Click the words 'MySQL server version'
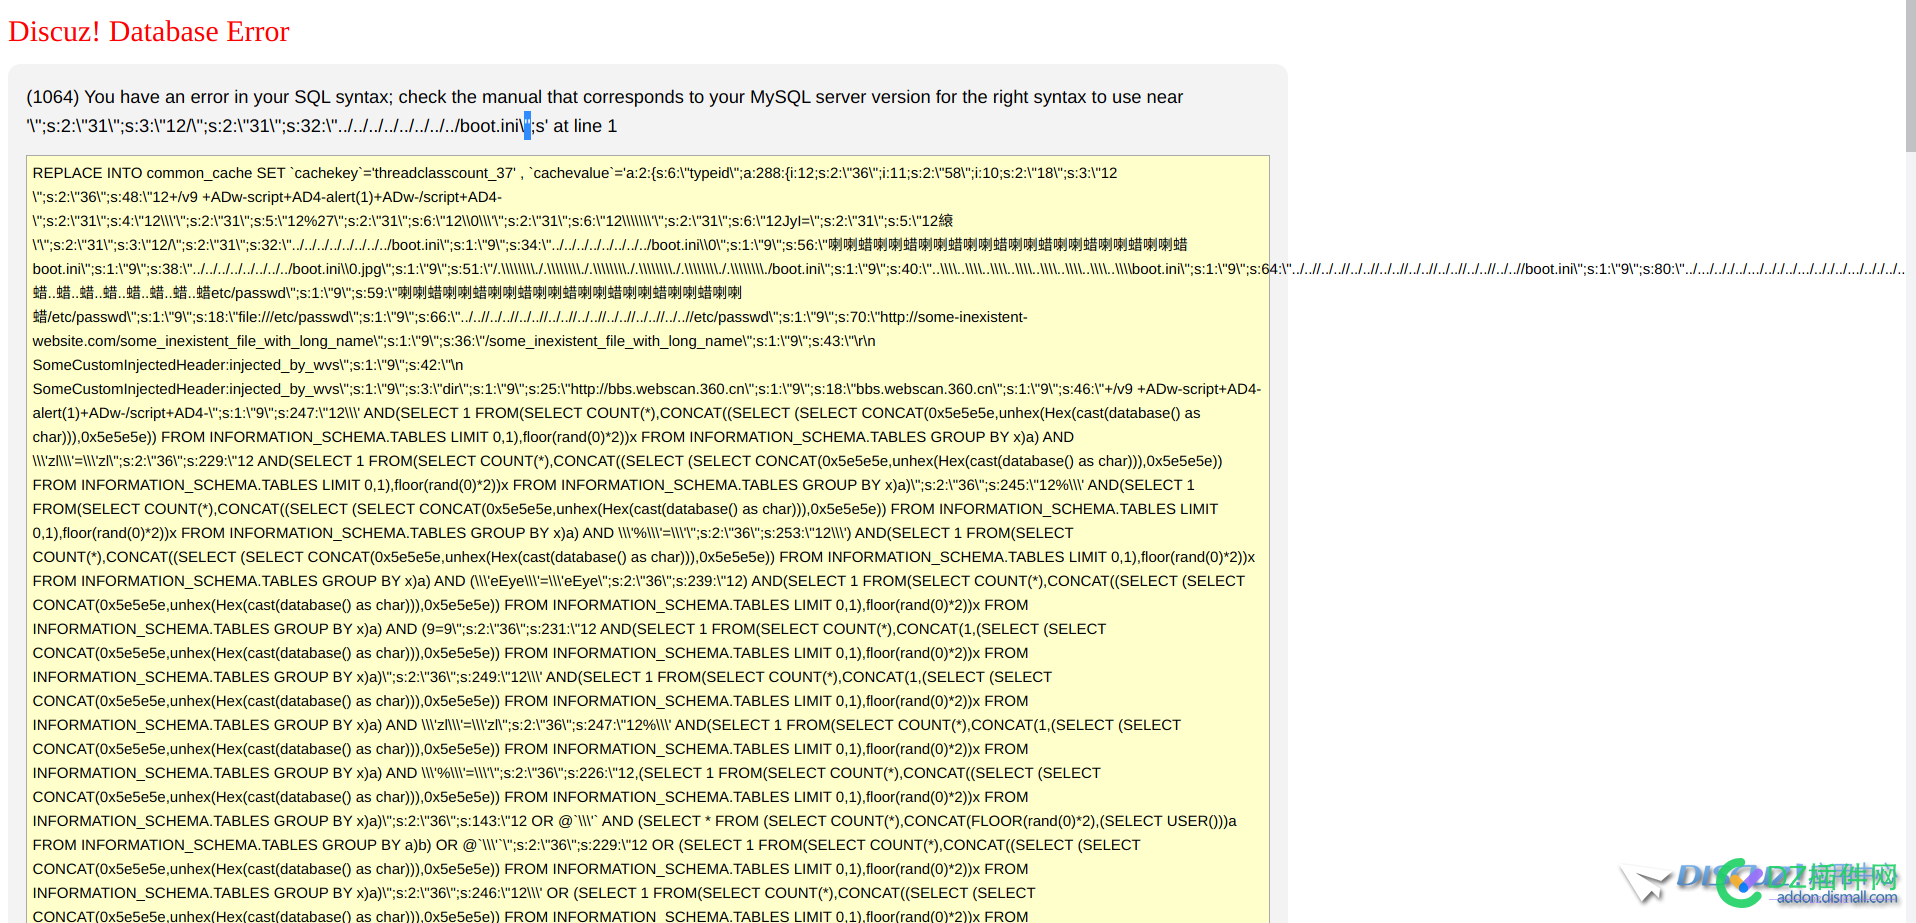Screen dimensions: 1916x923 coord(840,97)
